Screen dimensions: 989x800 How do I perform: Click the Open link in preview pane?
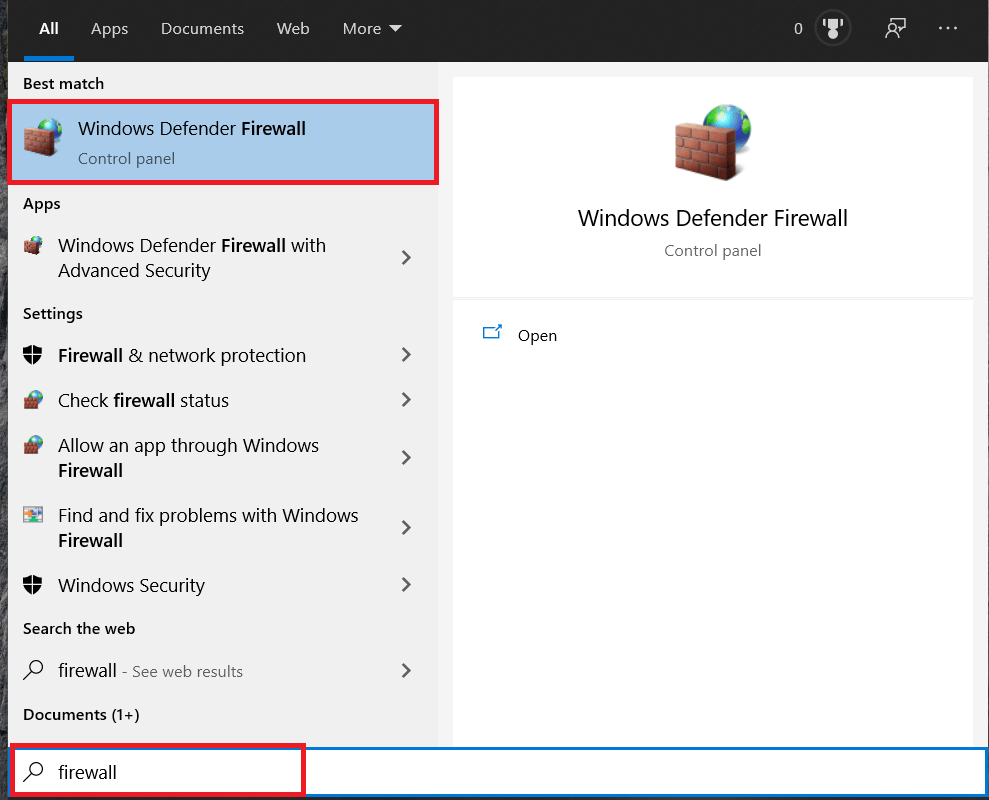pos(537,336)
